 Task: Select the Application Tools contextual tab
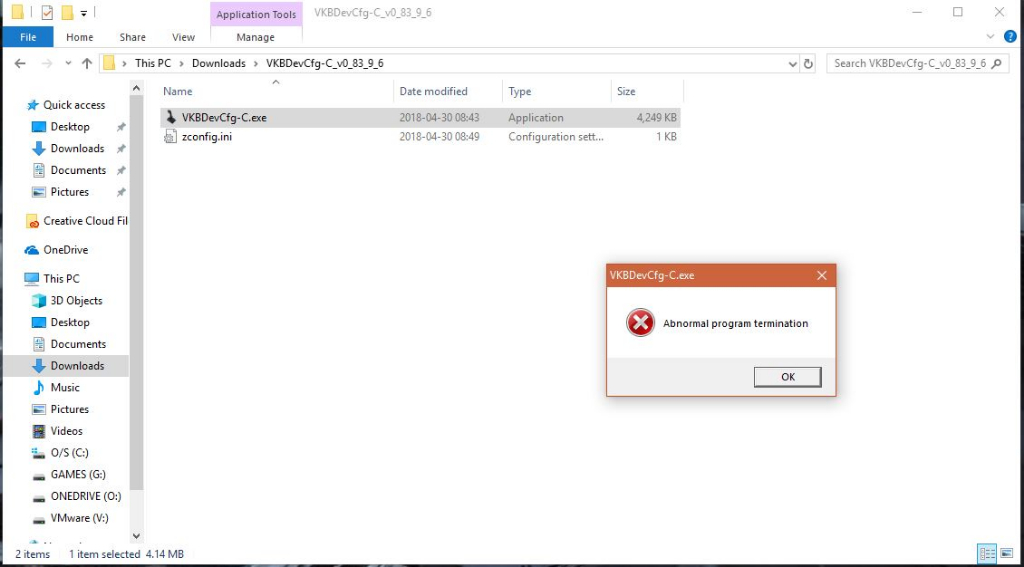(x=256, y=14)
